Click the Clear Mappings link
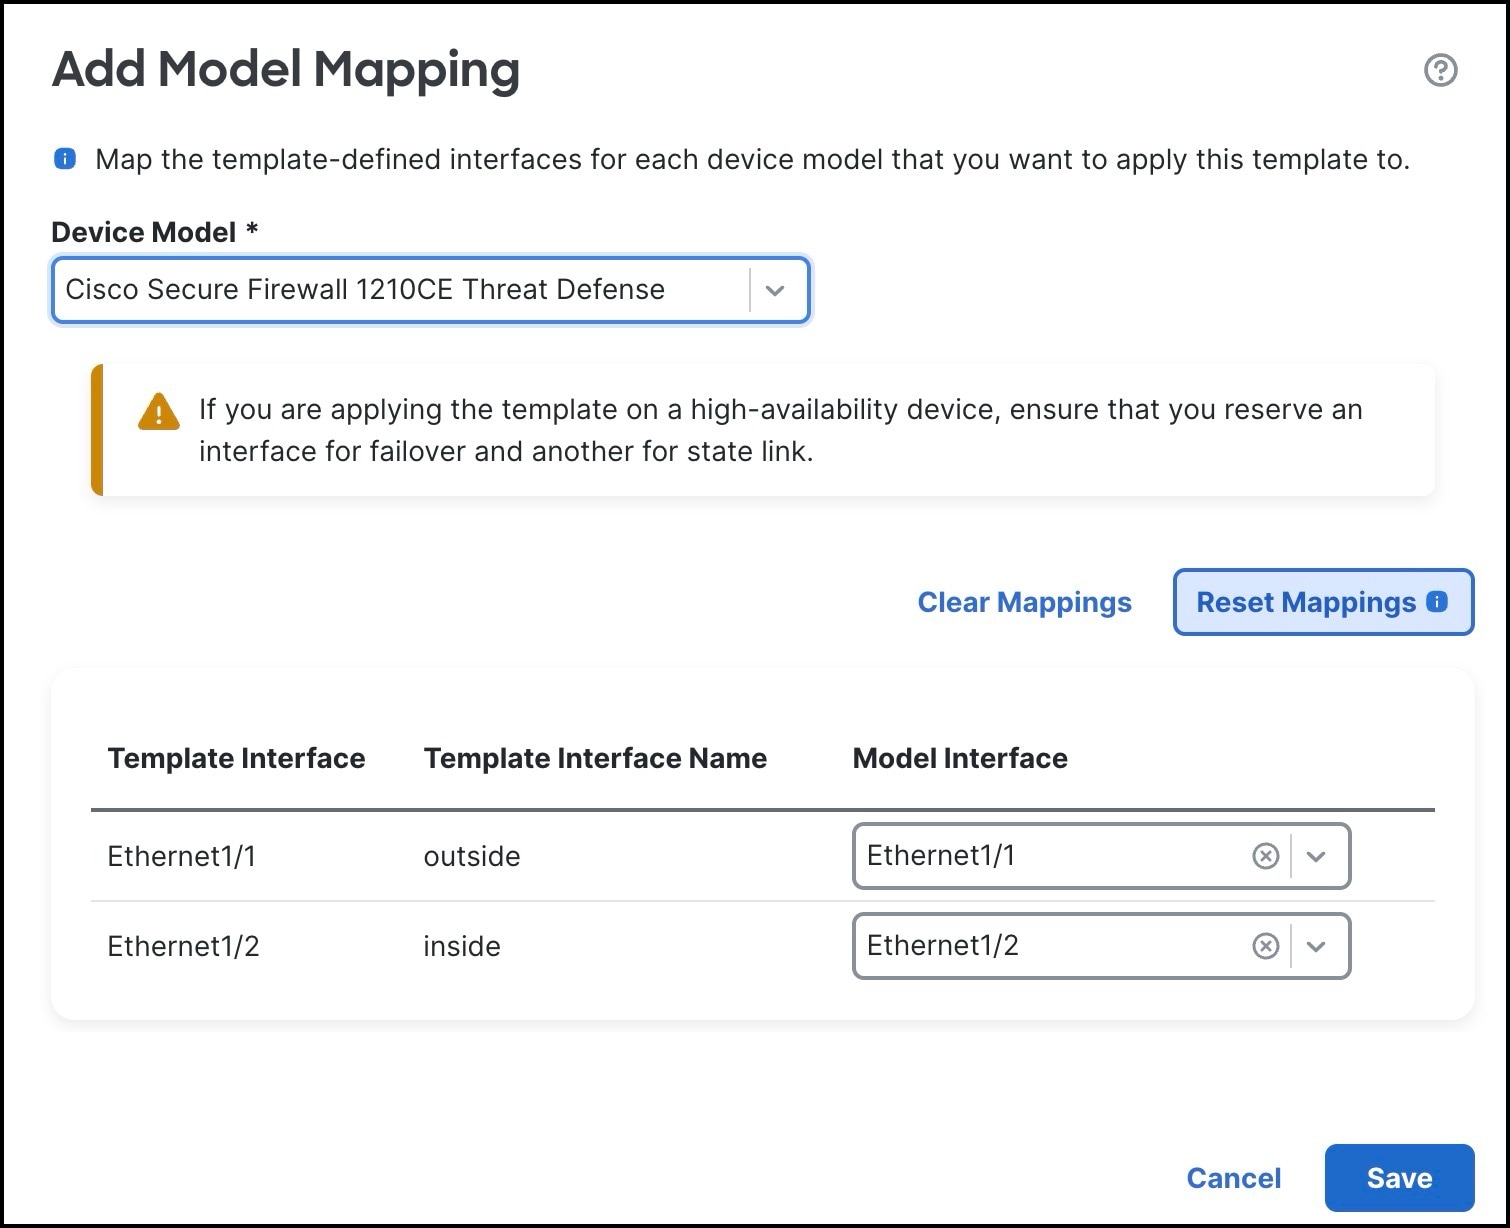Image resolution: width=1510 pixels, height=1228 pixels. coord(1023,602)
